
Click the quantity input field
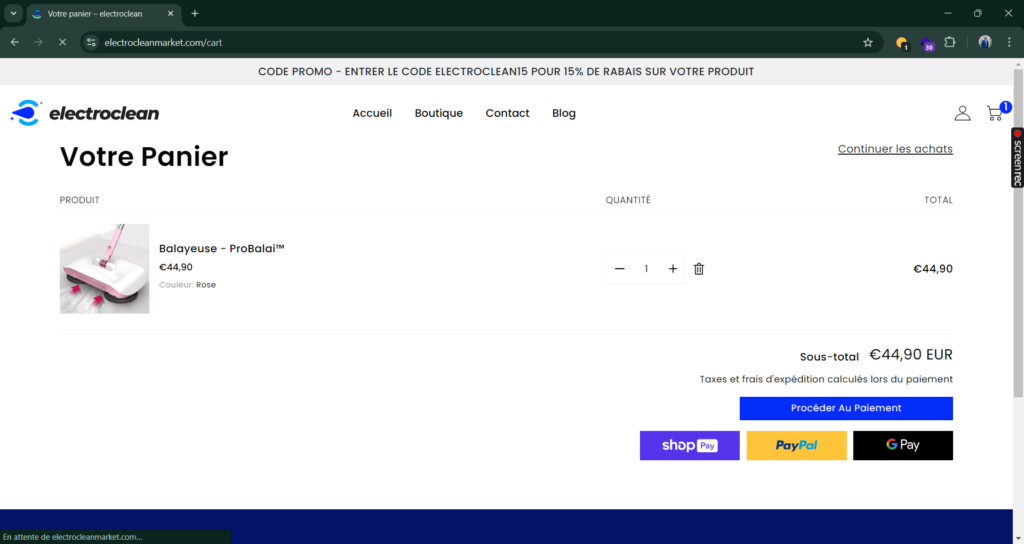tap(646, 268)
